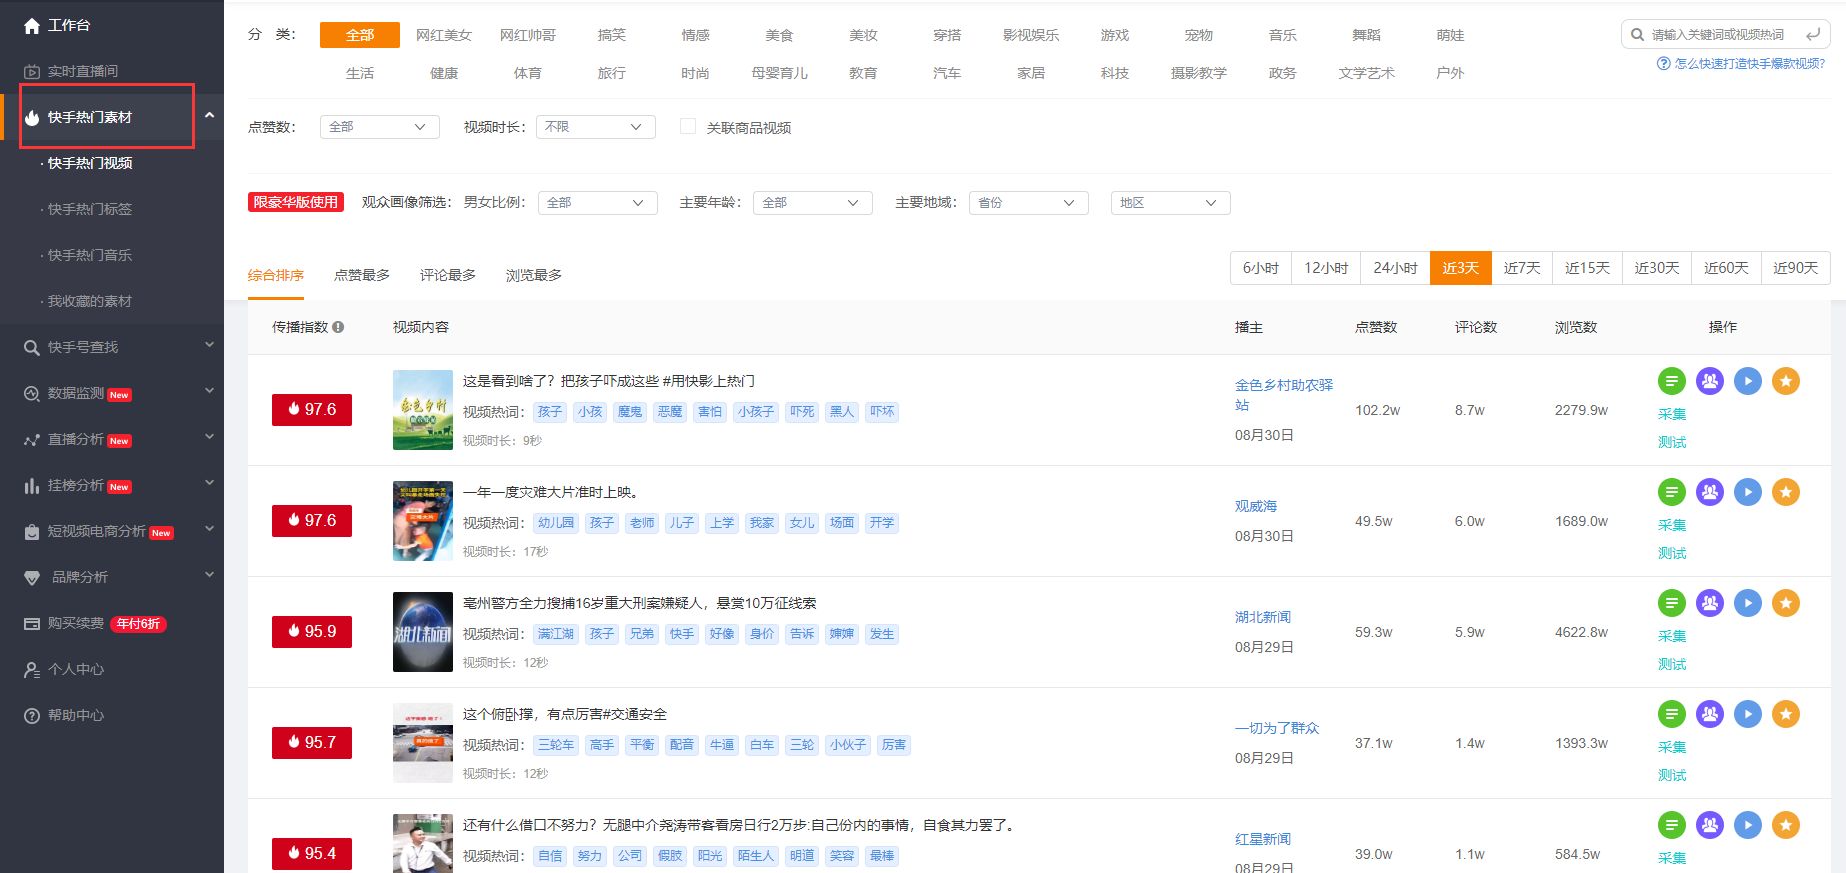
Task: Select 近15天 time range
Action: click(1587, 268)
